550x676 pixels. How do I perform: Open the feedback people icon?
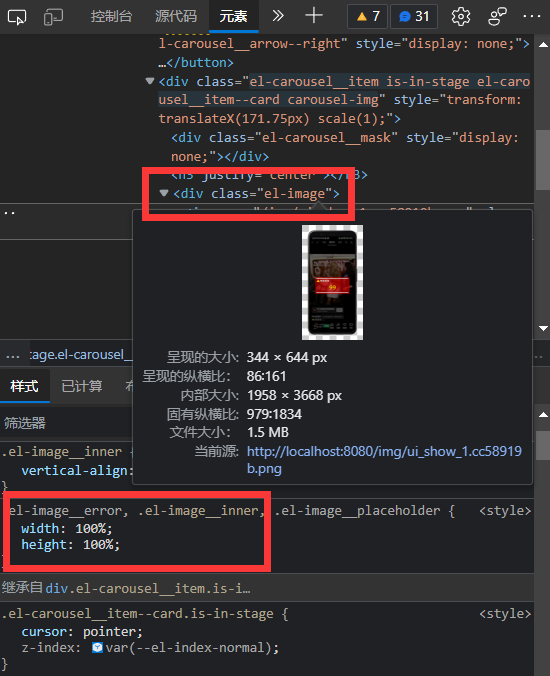(x=497, y=17)
